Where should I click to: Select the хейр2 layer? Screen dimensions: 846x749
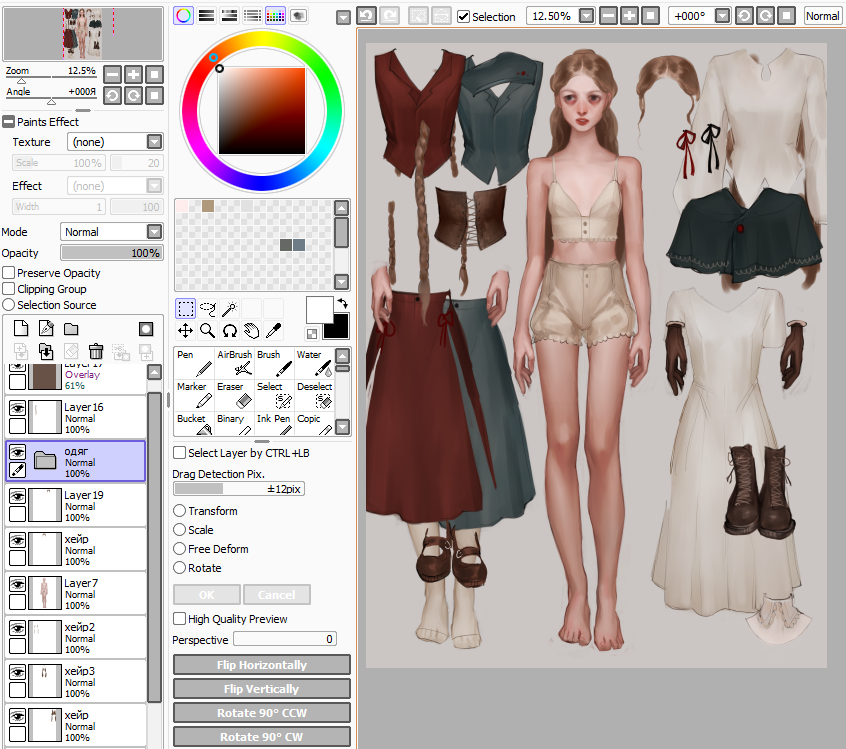tap(76, 637)
